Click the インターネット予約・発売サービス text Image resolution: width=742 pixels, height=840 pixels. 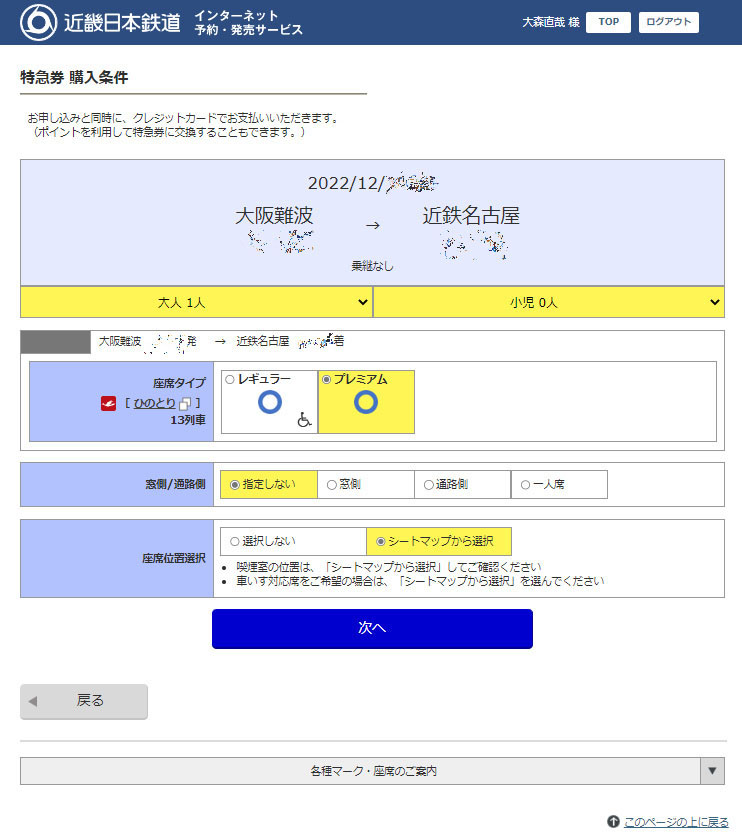click(x=249, y=22)
